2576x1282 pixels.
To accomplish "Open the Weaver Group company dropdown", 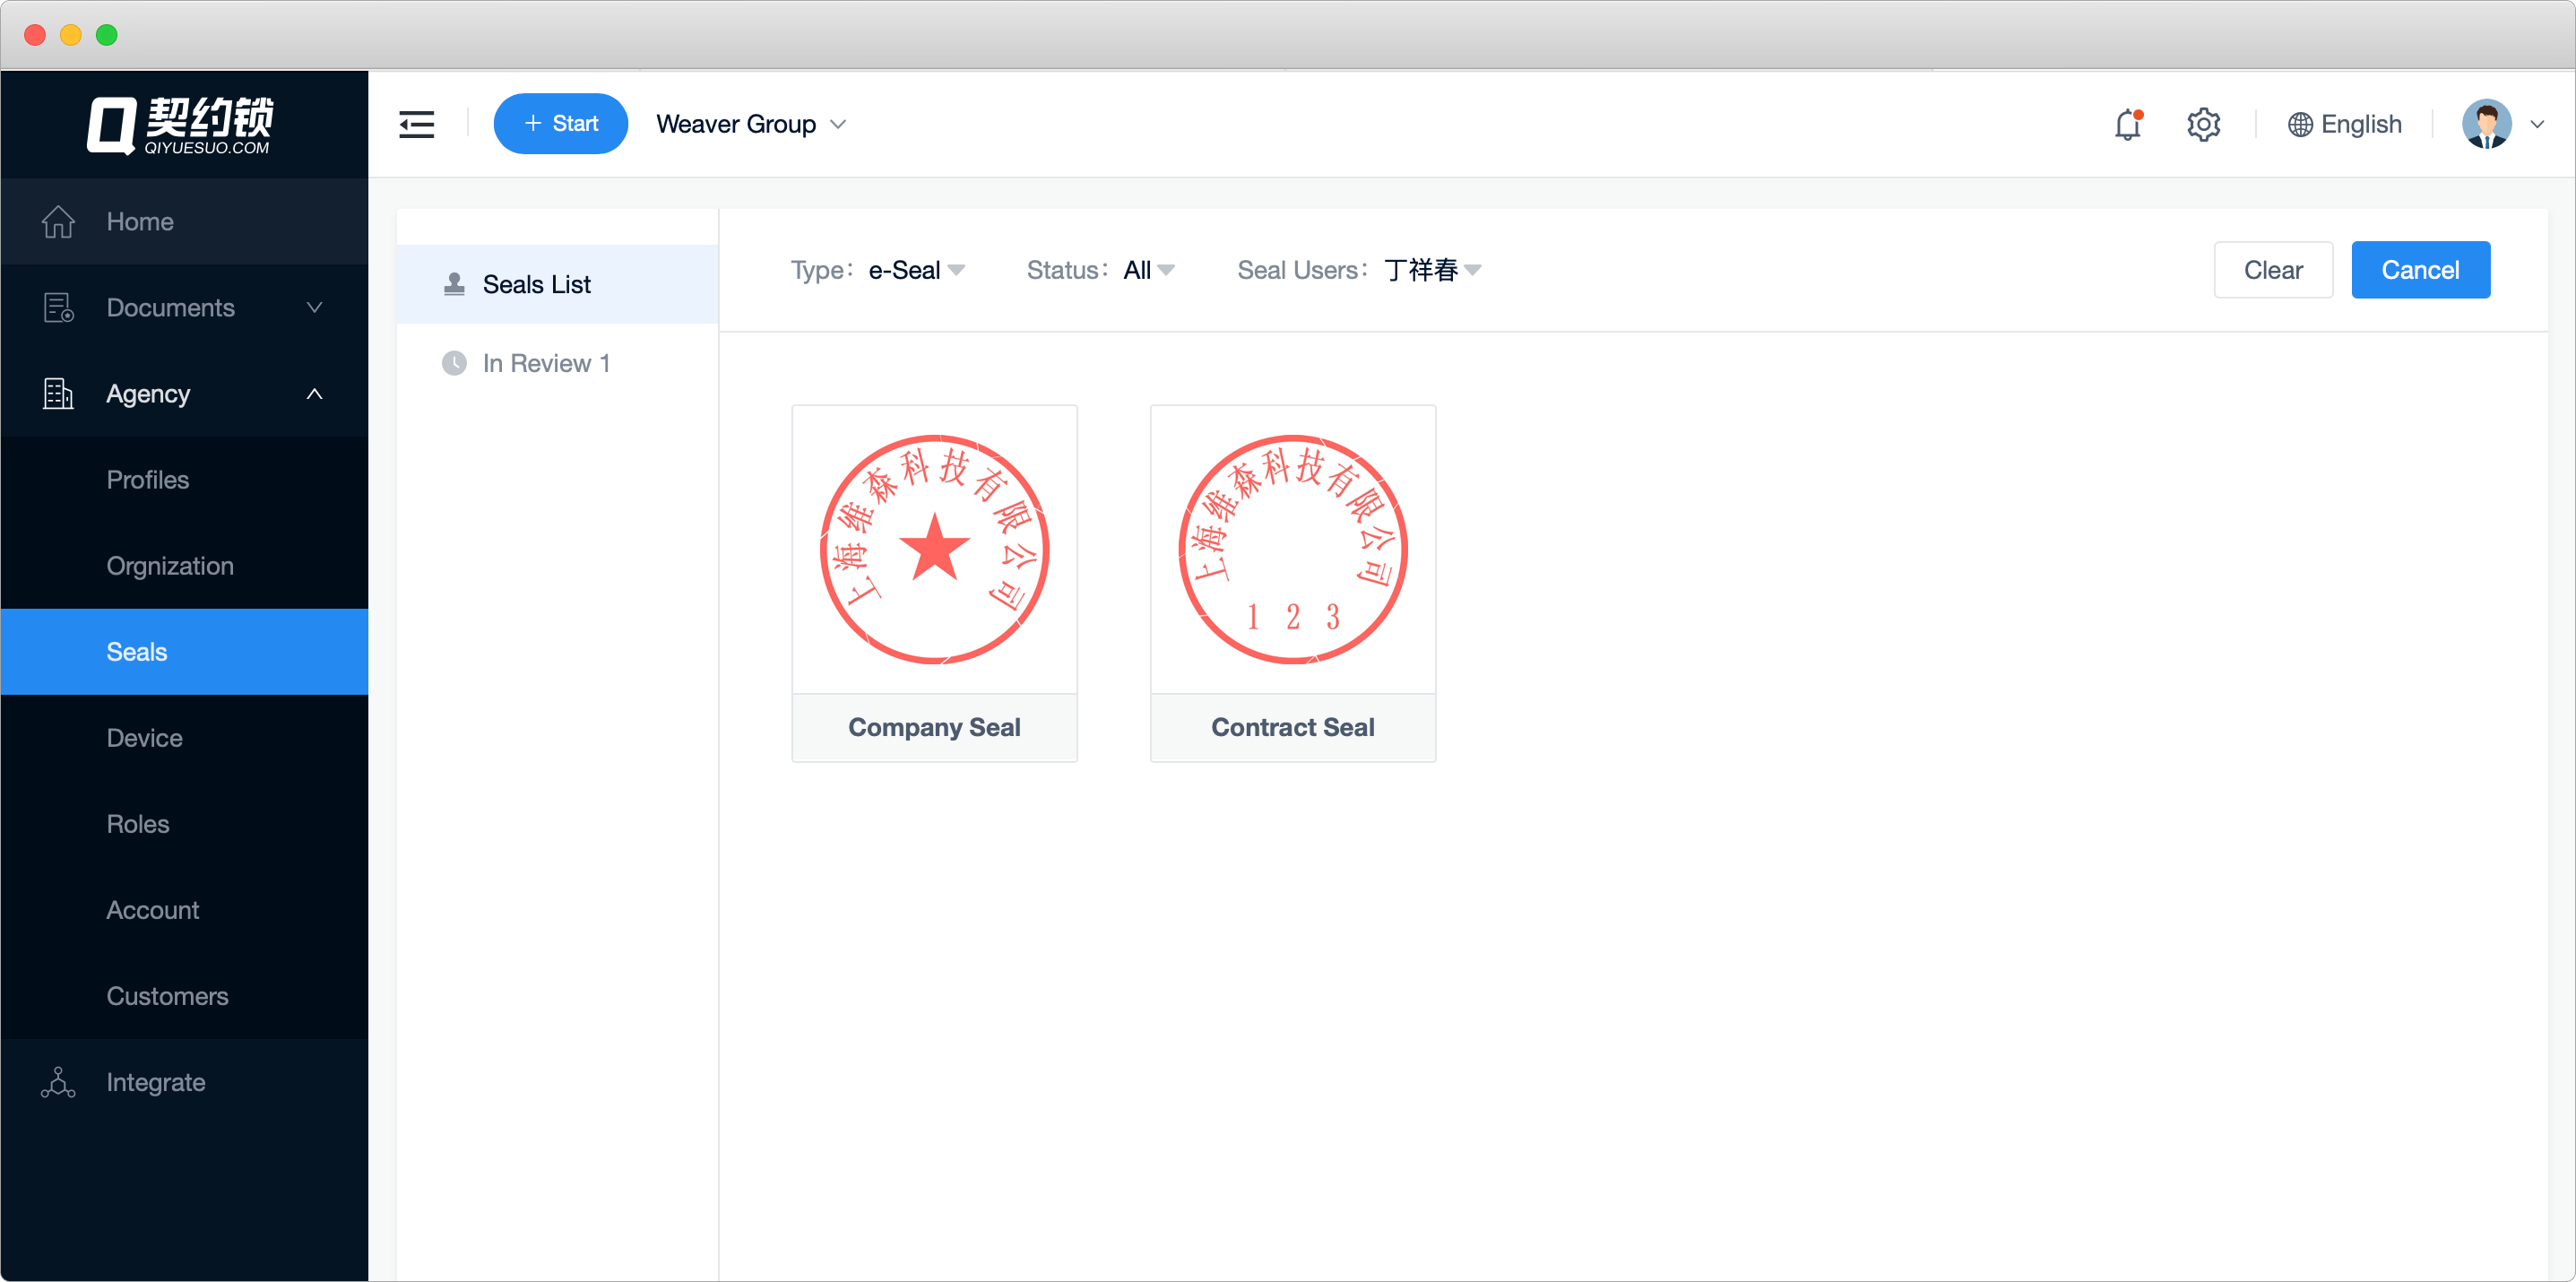I will (751, 124).
